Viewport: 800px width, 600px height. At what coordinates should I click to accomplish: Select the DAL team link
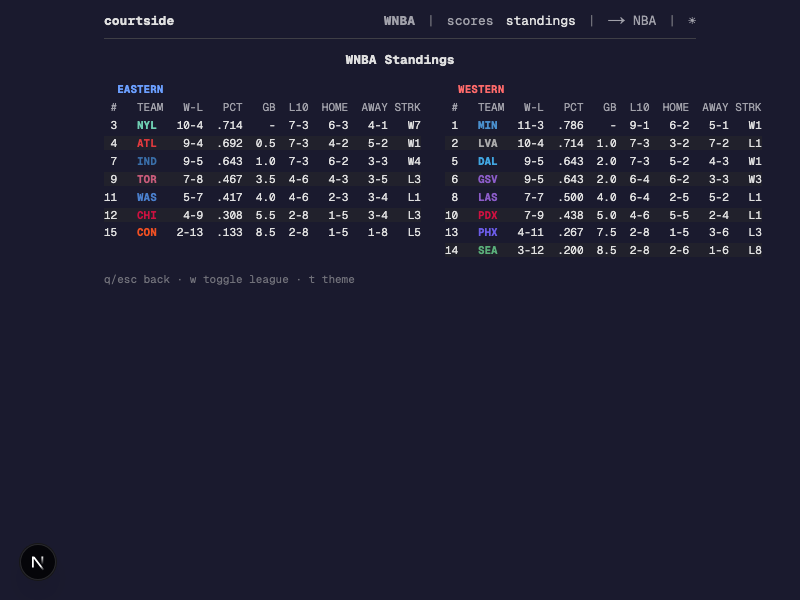(487, 161)
